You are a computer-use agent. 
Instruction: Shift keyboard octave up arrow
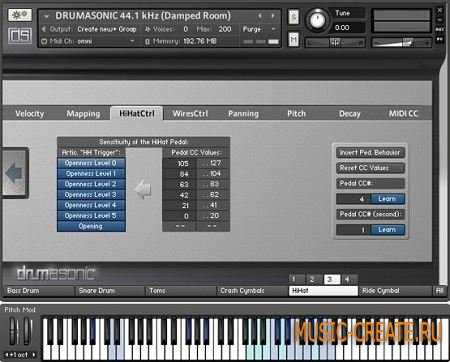tap(34, 355)
